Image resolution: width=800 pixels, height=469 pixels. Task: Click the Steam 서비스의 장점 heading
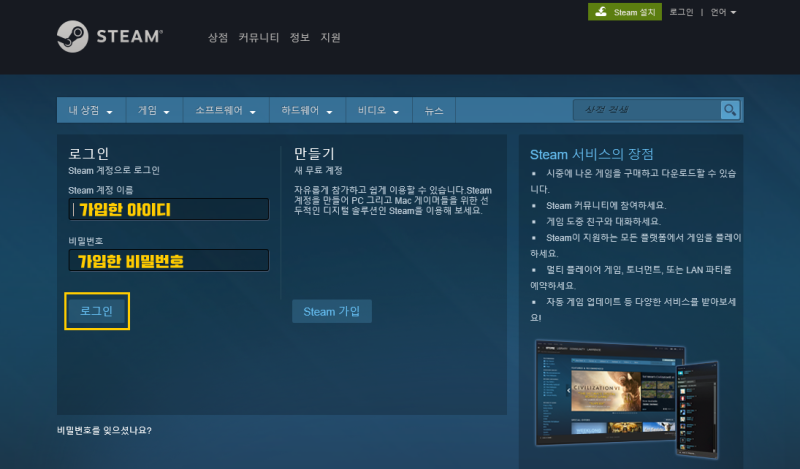pyautogui.click(x=591, y=154)
